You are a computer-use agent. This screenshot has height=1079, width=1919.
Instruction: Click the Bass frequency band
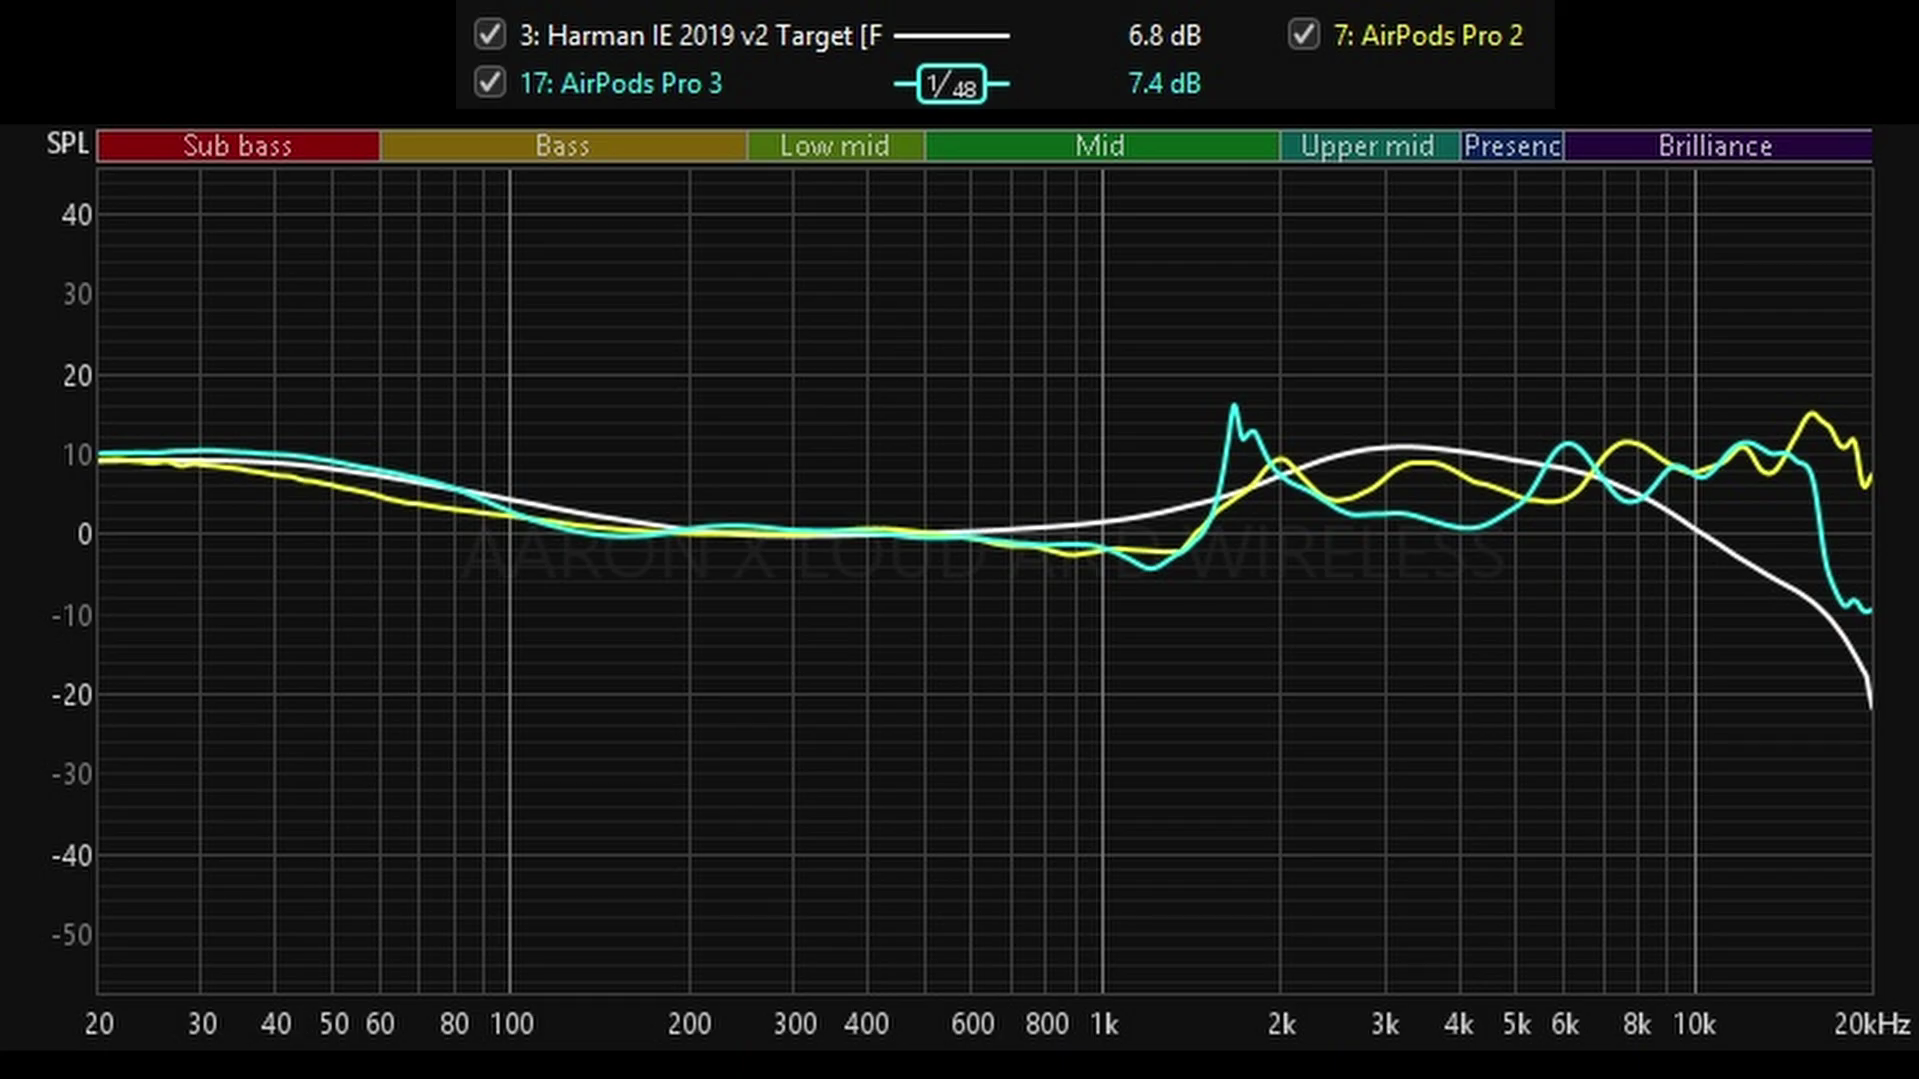coord(563,146)
